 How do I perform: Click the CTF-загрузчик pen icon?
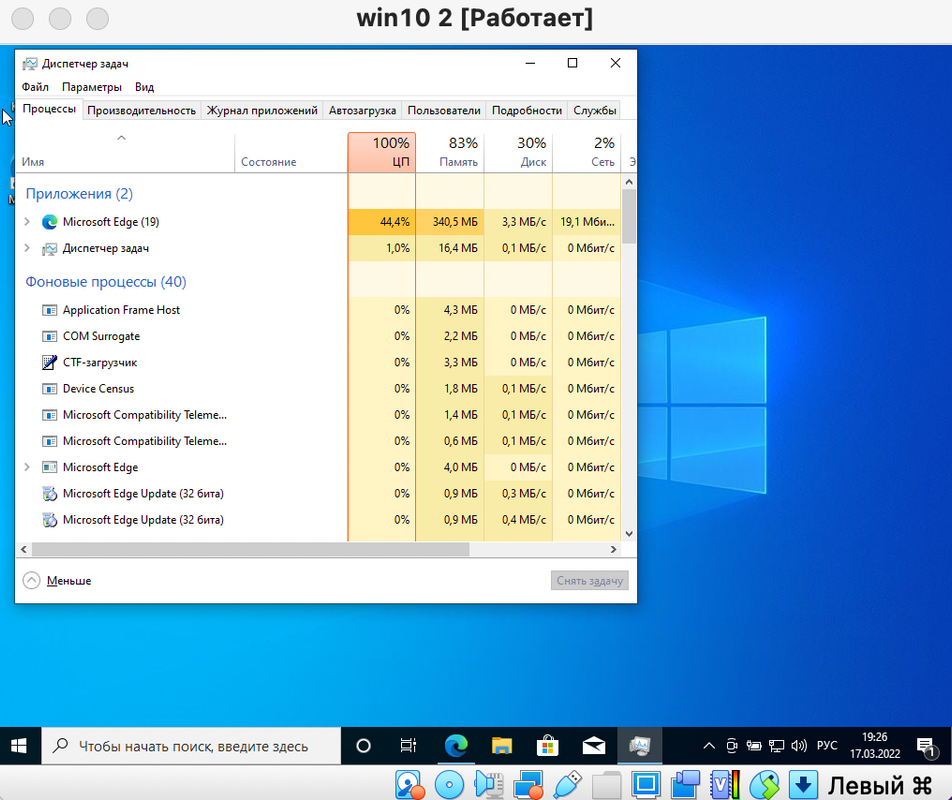[49, 362]
